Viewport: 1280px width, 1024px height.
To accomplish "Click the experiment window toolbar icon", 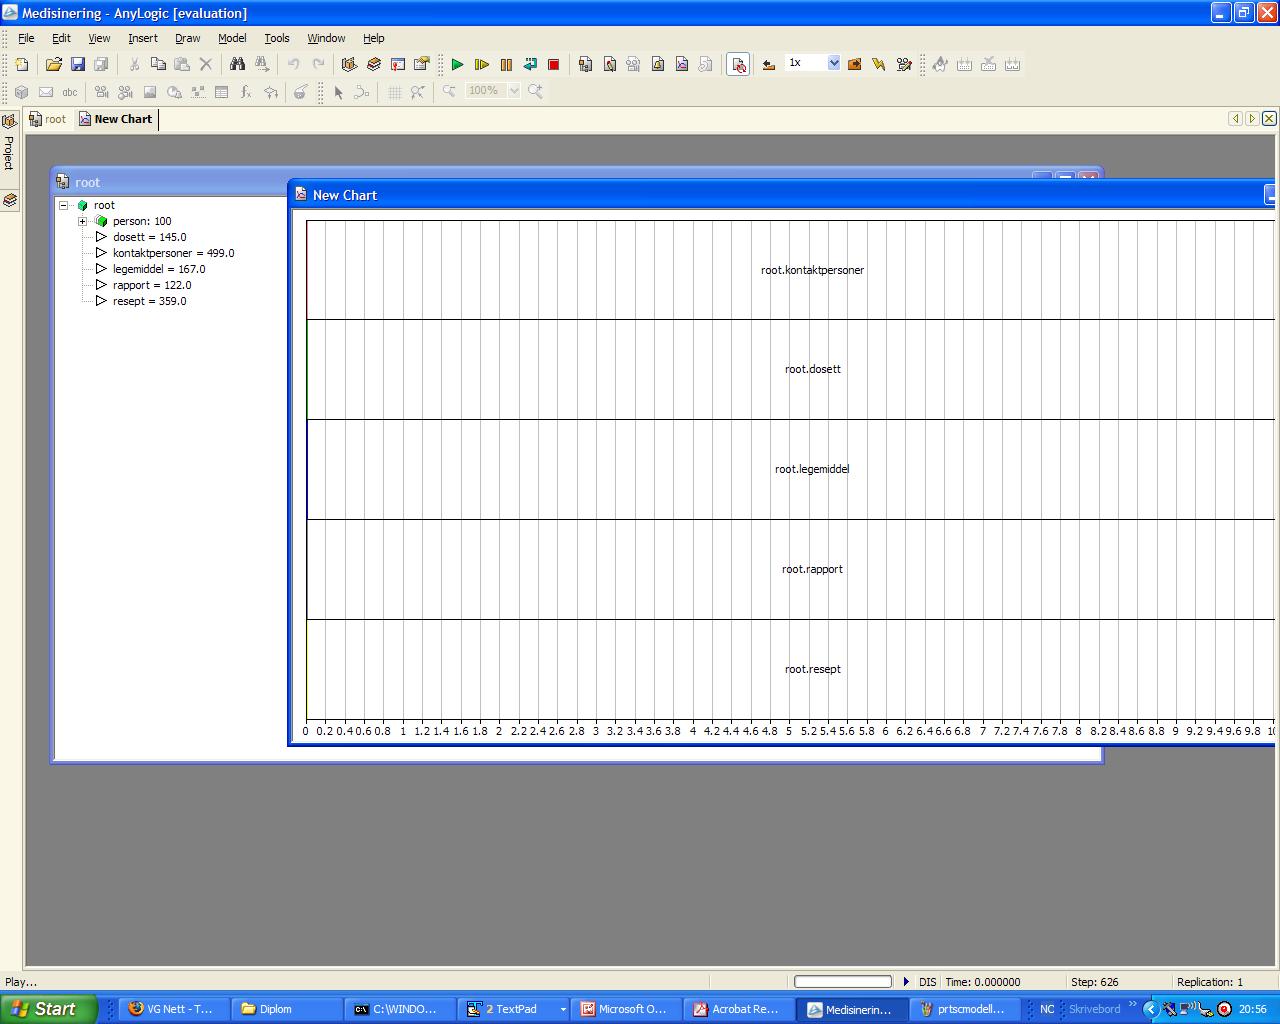I will coord(397,64).
